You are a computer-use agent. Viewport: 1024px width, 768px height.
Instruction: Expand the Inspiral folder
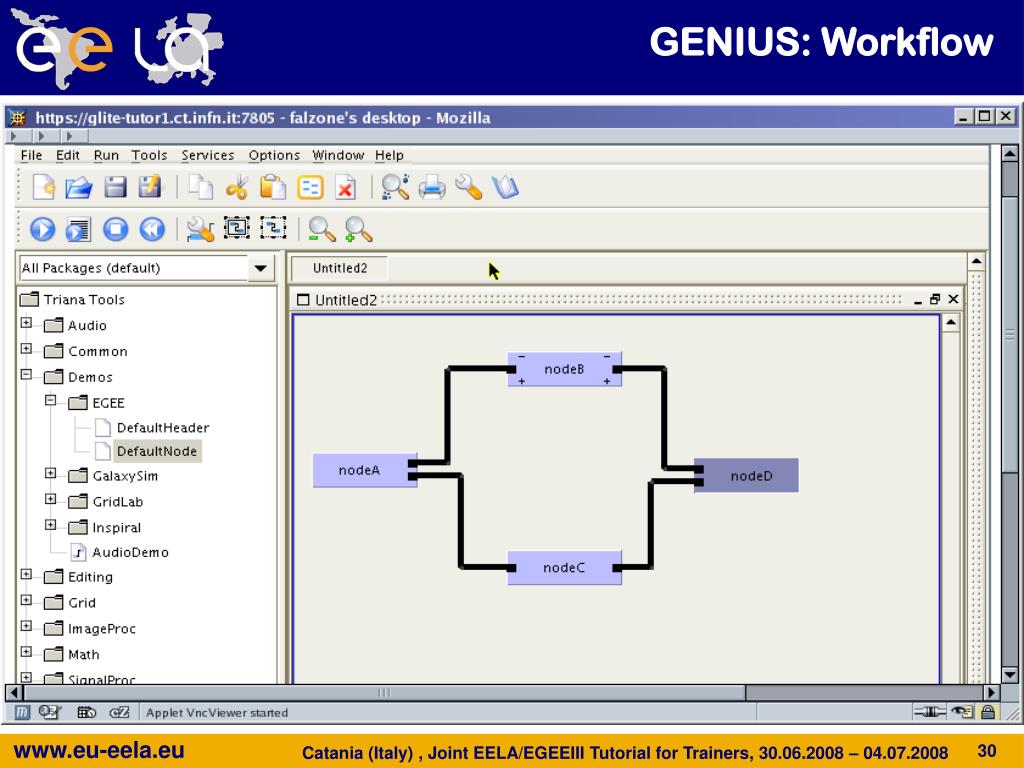pos(50,525)
